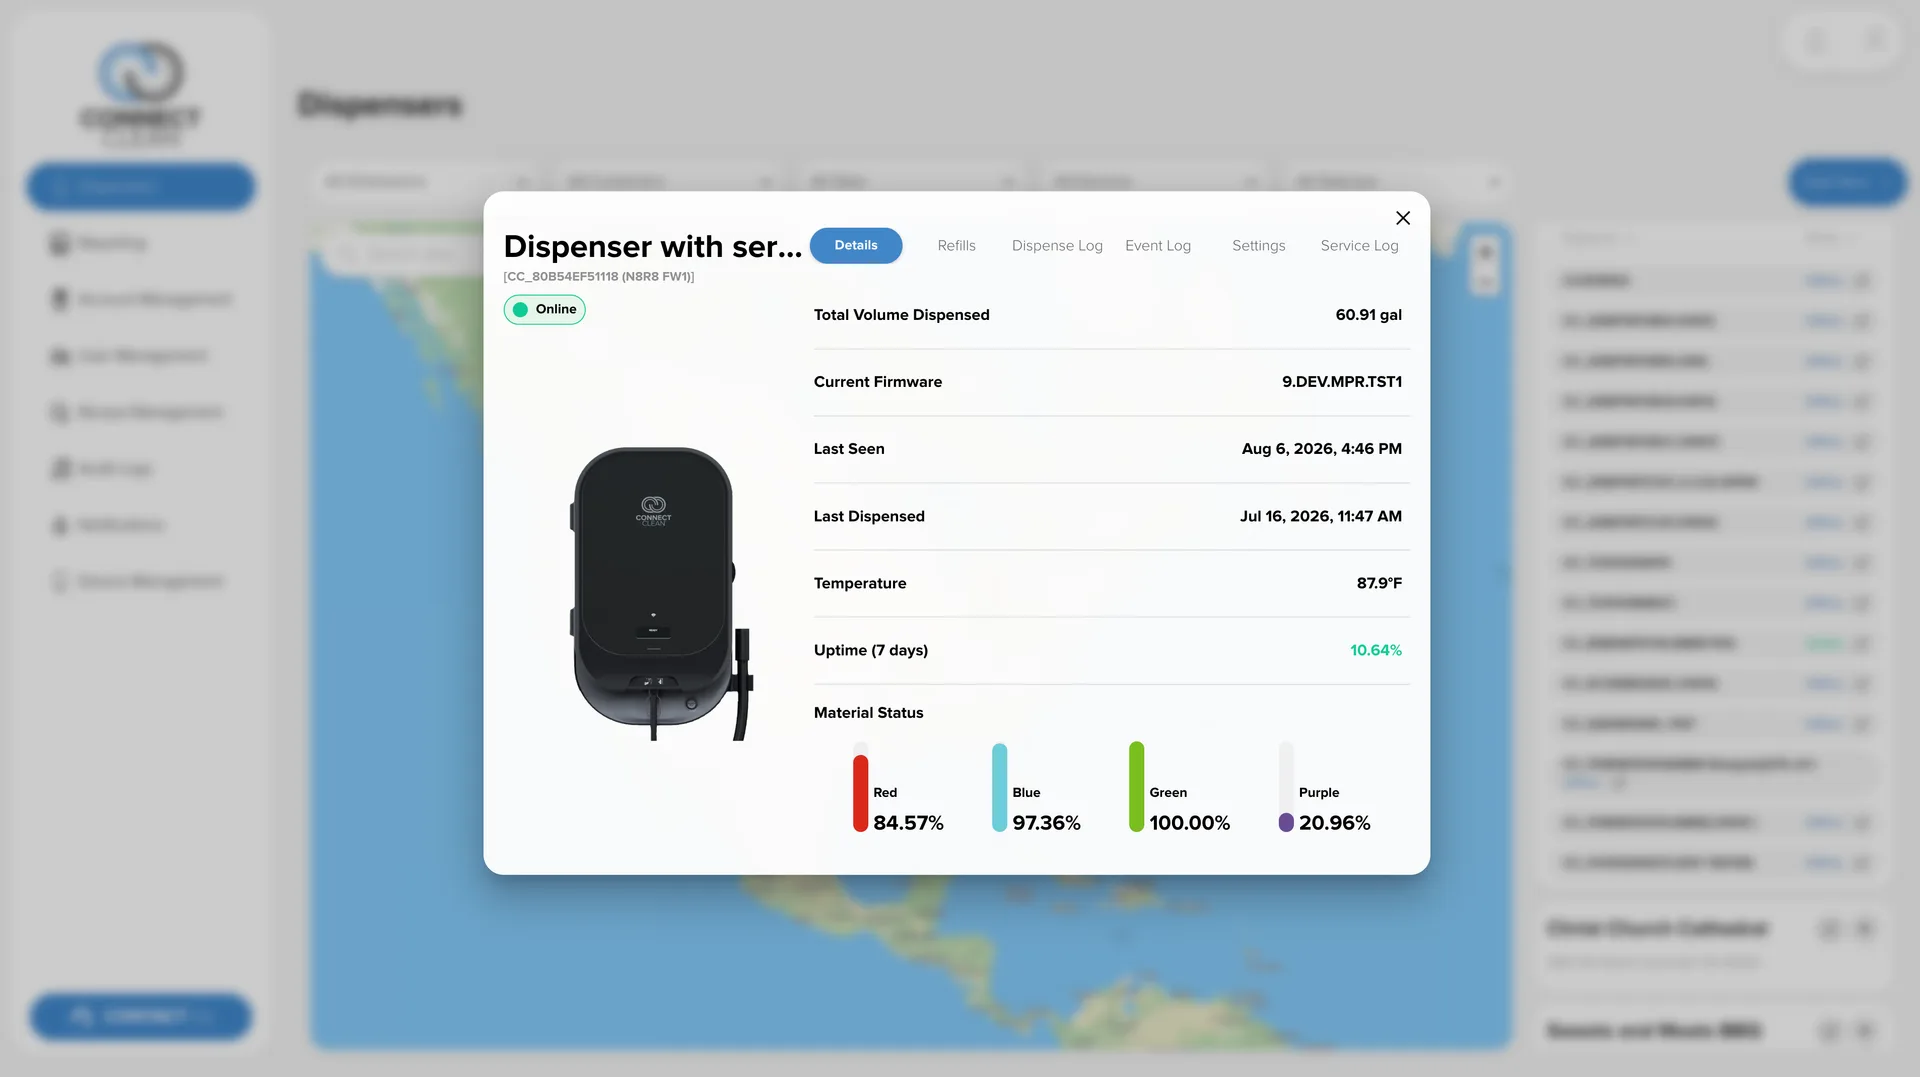Click the Last Dispensed date value

1321,516
